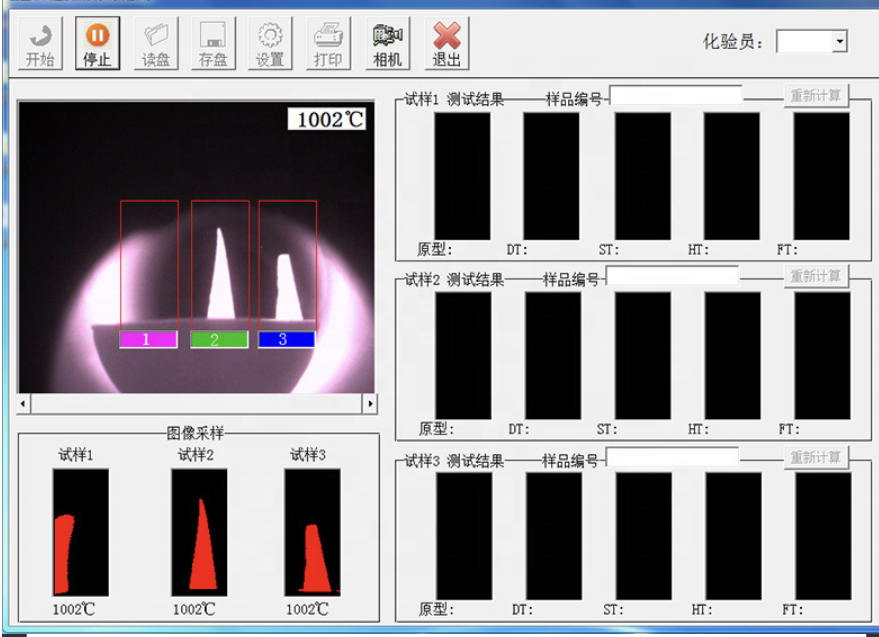
Task: Click 重新计算 button for 试样2
Action: (815, 276)
